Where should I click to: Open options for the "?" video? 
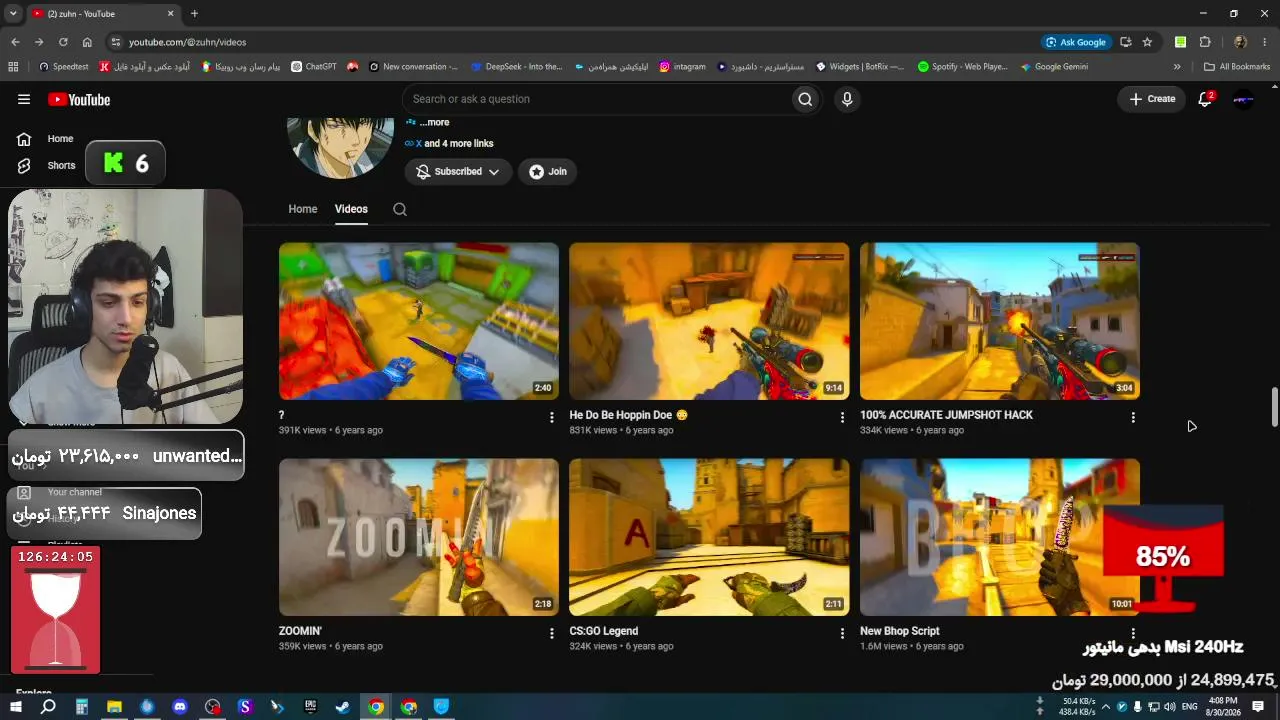point(551,417)
